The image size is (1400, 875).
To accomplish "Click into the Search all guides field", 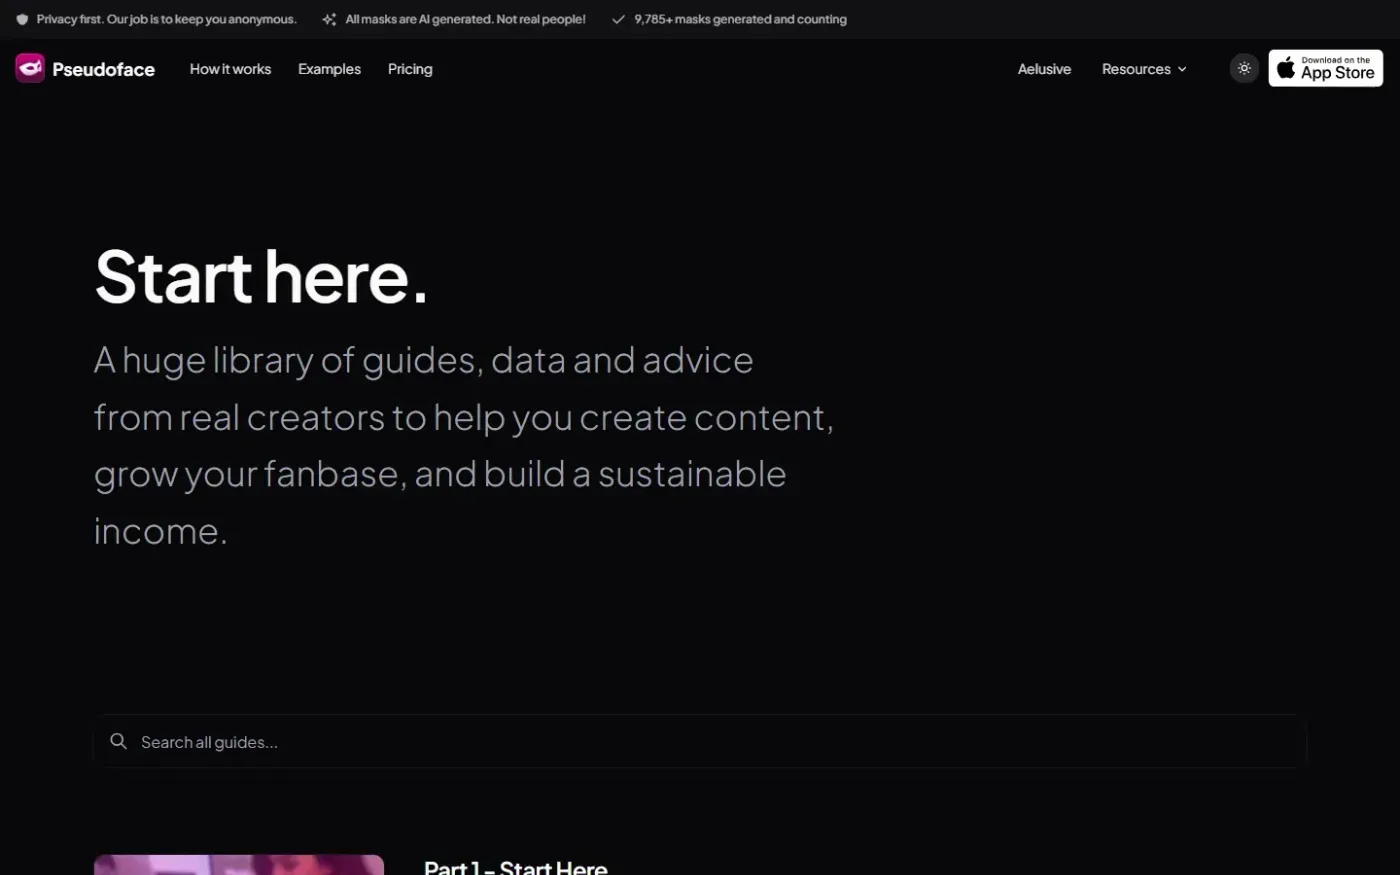I will click(x=700, y=742).
